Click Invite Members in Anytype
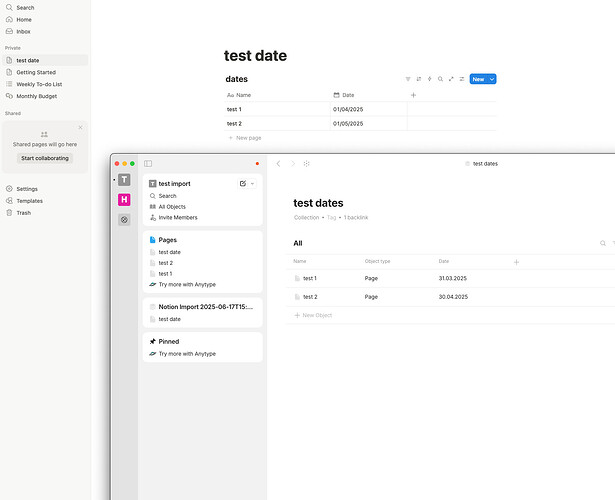This screenshot has width=615, height=500. [x=173, y=217]
